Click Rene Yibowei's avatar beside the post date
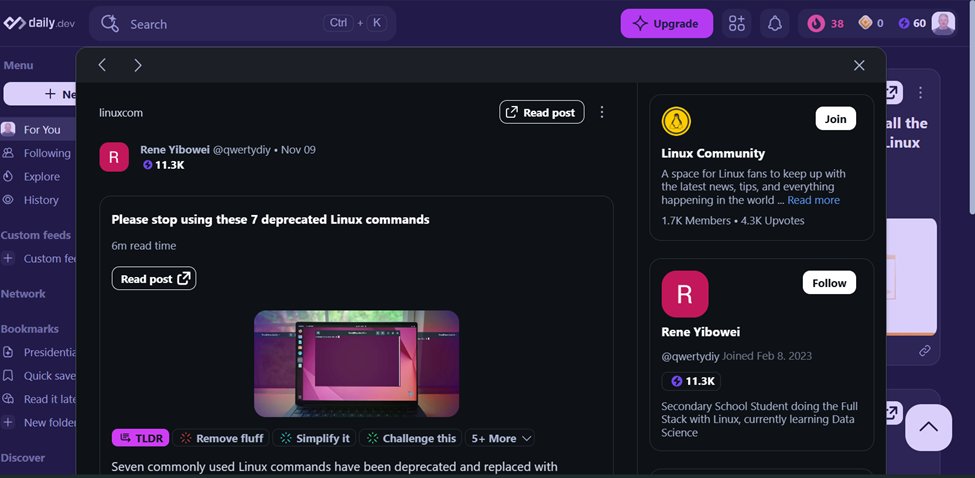 114,157
